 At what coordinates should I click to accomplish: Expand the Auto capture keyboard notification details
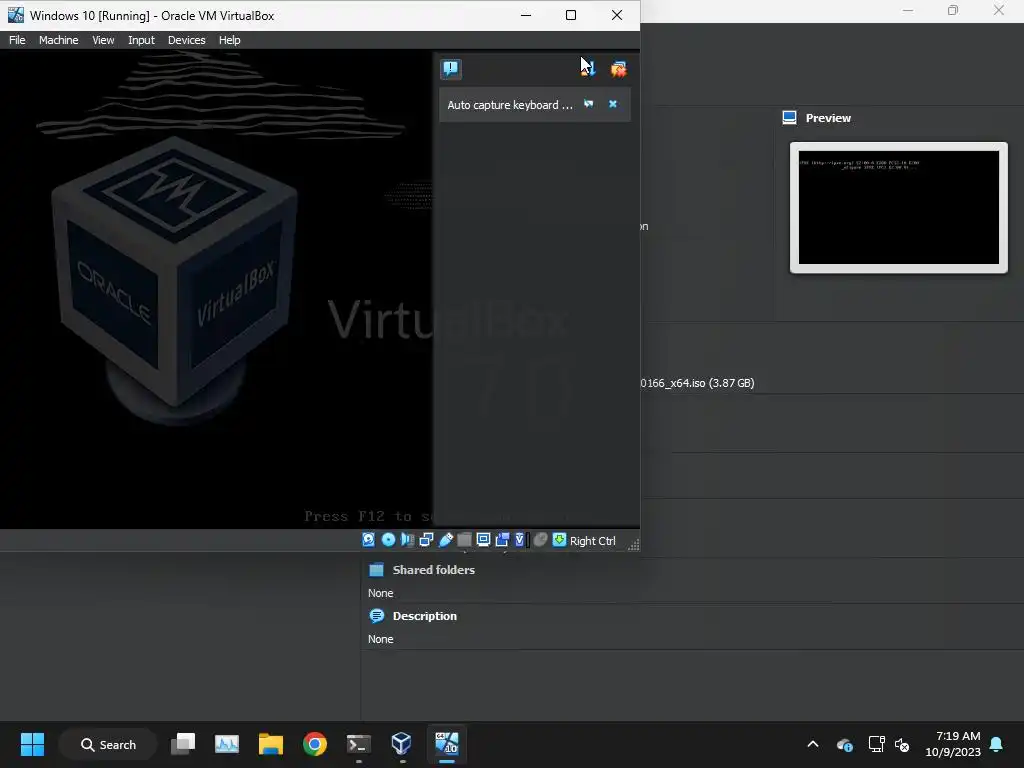pos(588,104)
